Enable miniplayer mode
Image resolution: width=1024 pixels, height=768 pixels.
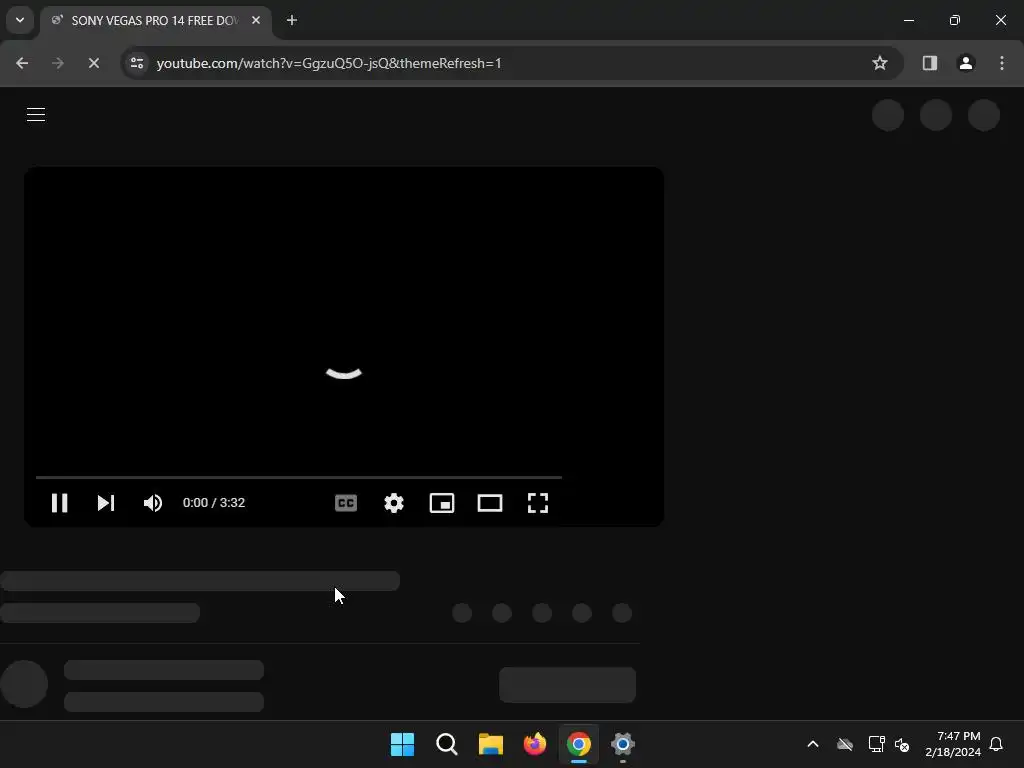pos(442,503)
